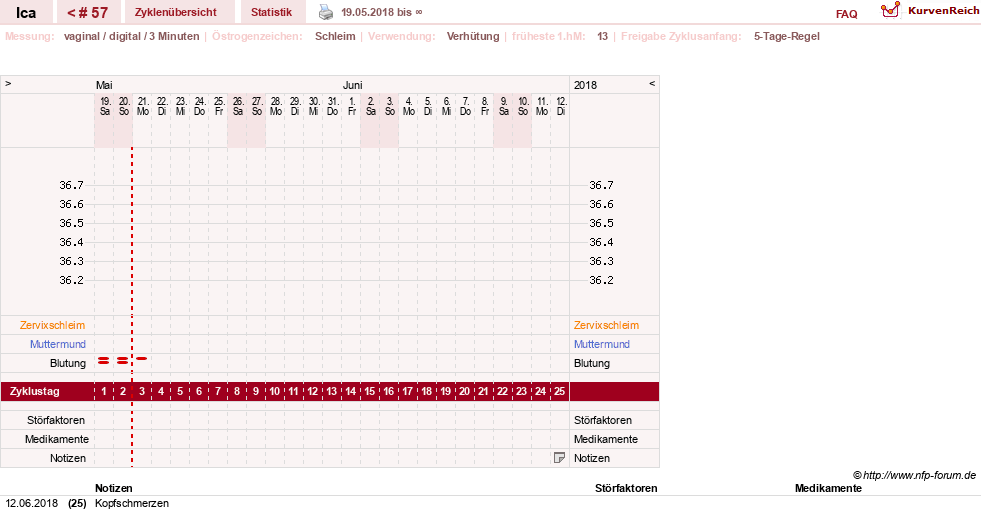This screenshot has width=981, height=527.
Task: Click the date header 19. Sa
Action: pyautogui.click(x=104, y=106)
